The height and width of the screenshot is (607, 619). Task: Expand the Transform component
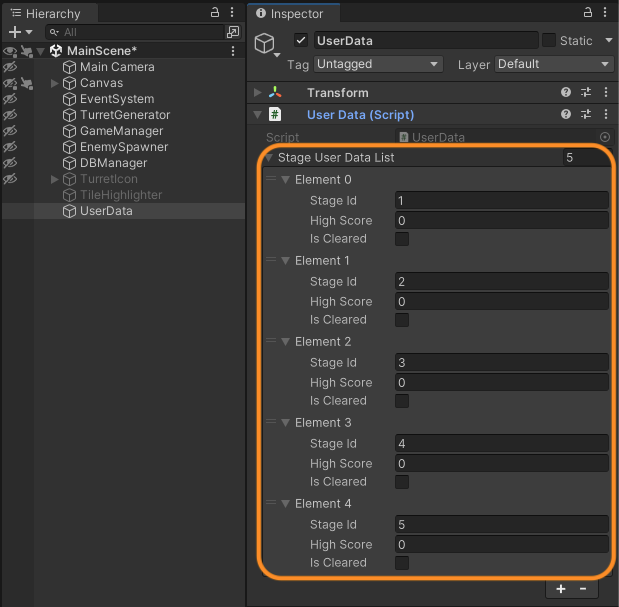pos(258,93)
